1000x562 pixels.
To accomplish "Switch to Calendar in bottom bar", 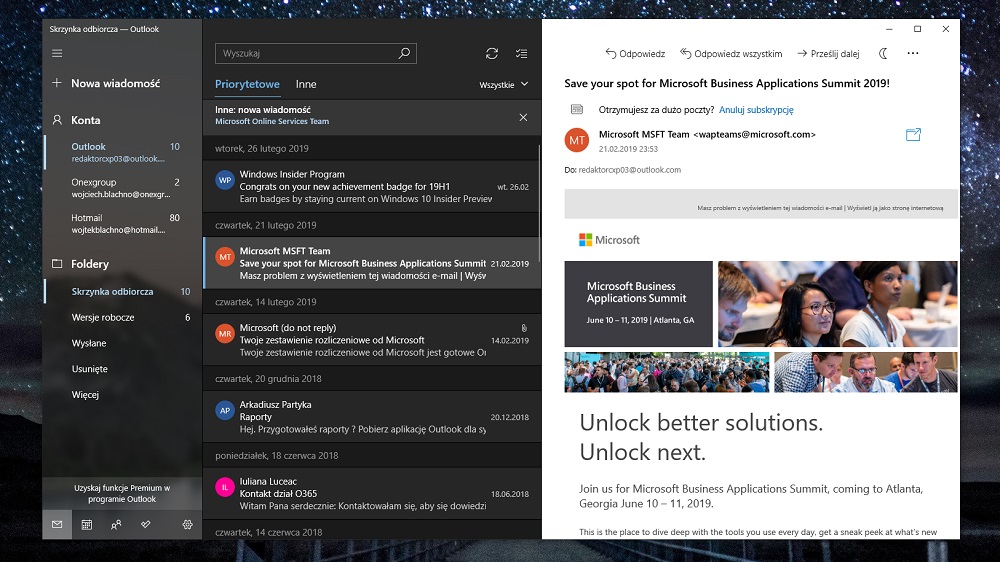I will point(87,524).
